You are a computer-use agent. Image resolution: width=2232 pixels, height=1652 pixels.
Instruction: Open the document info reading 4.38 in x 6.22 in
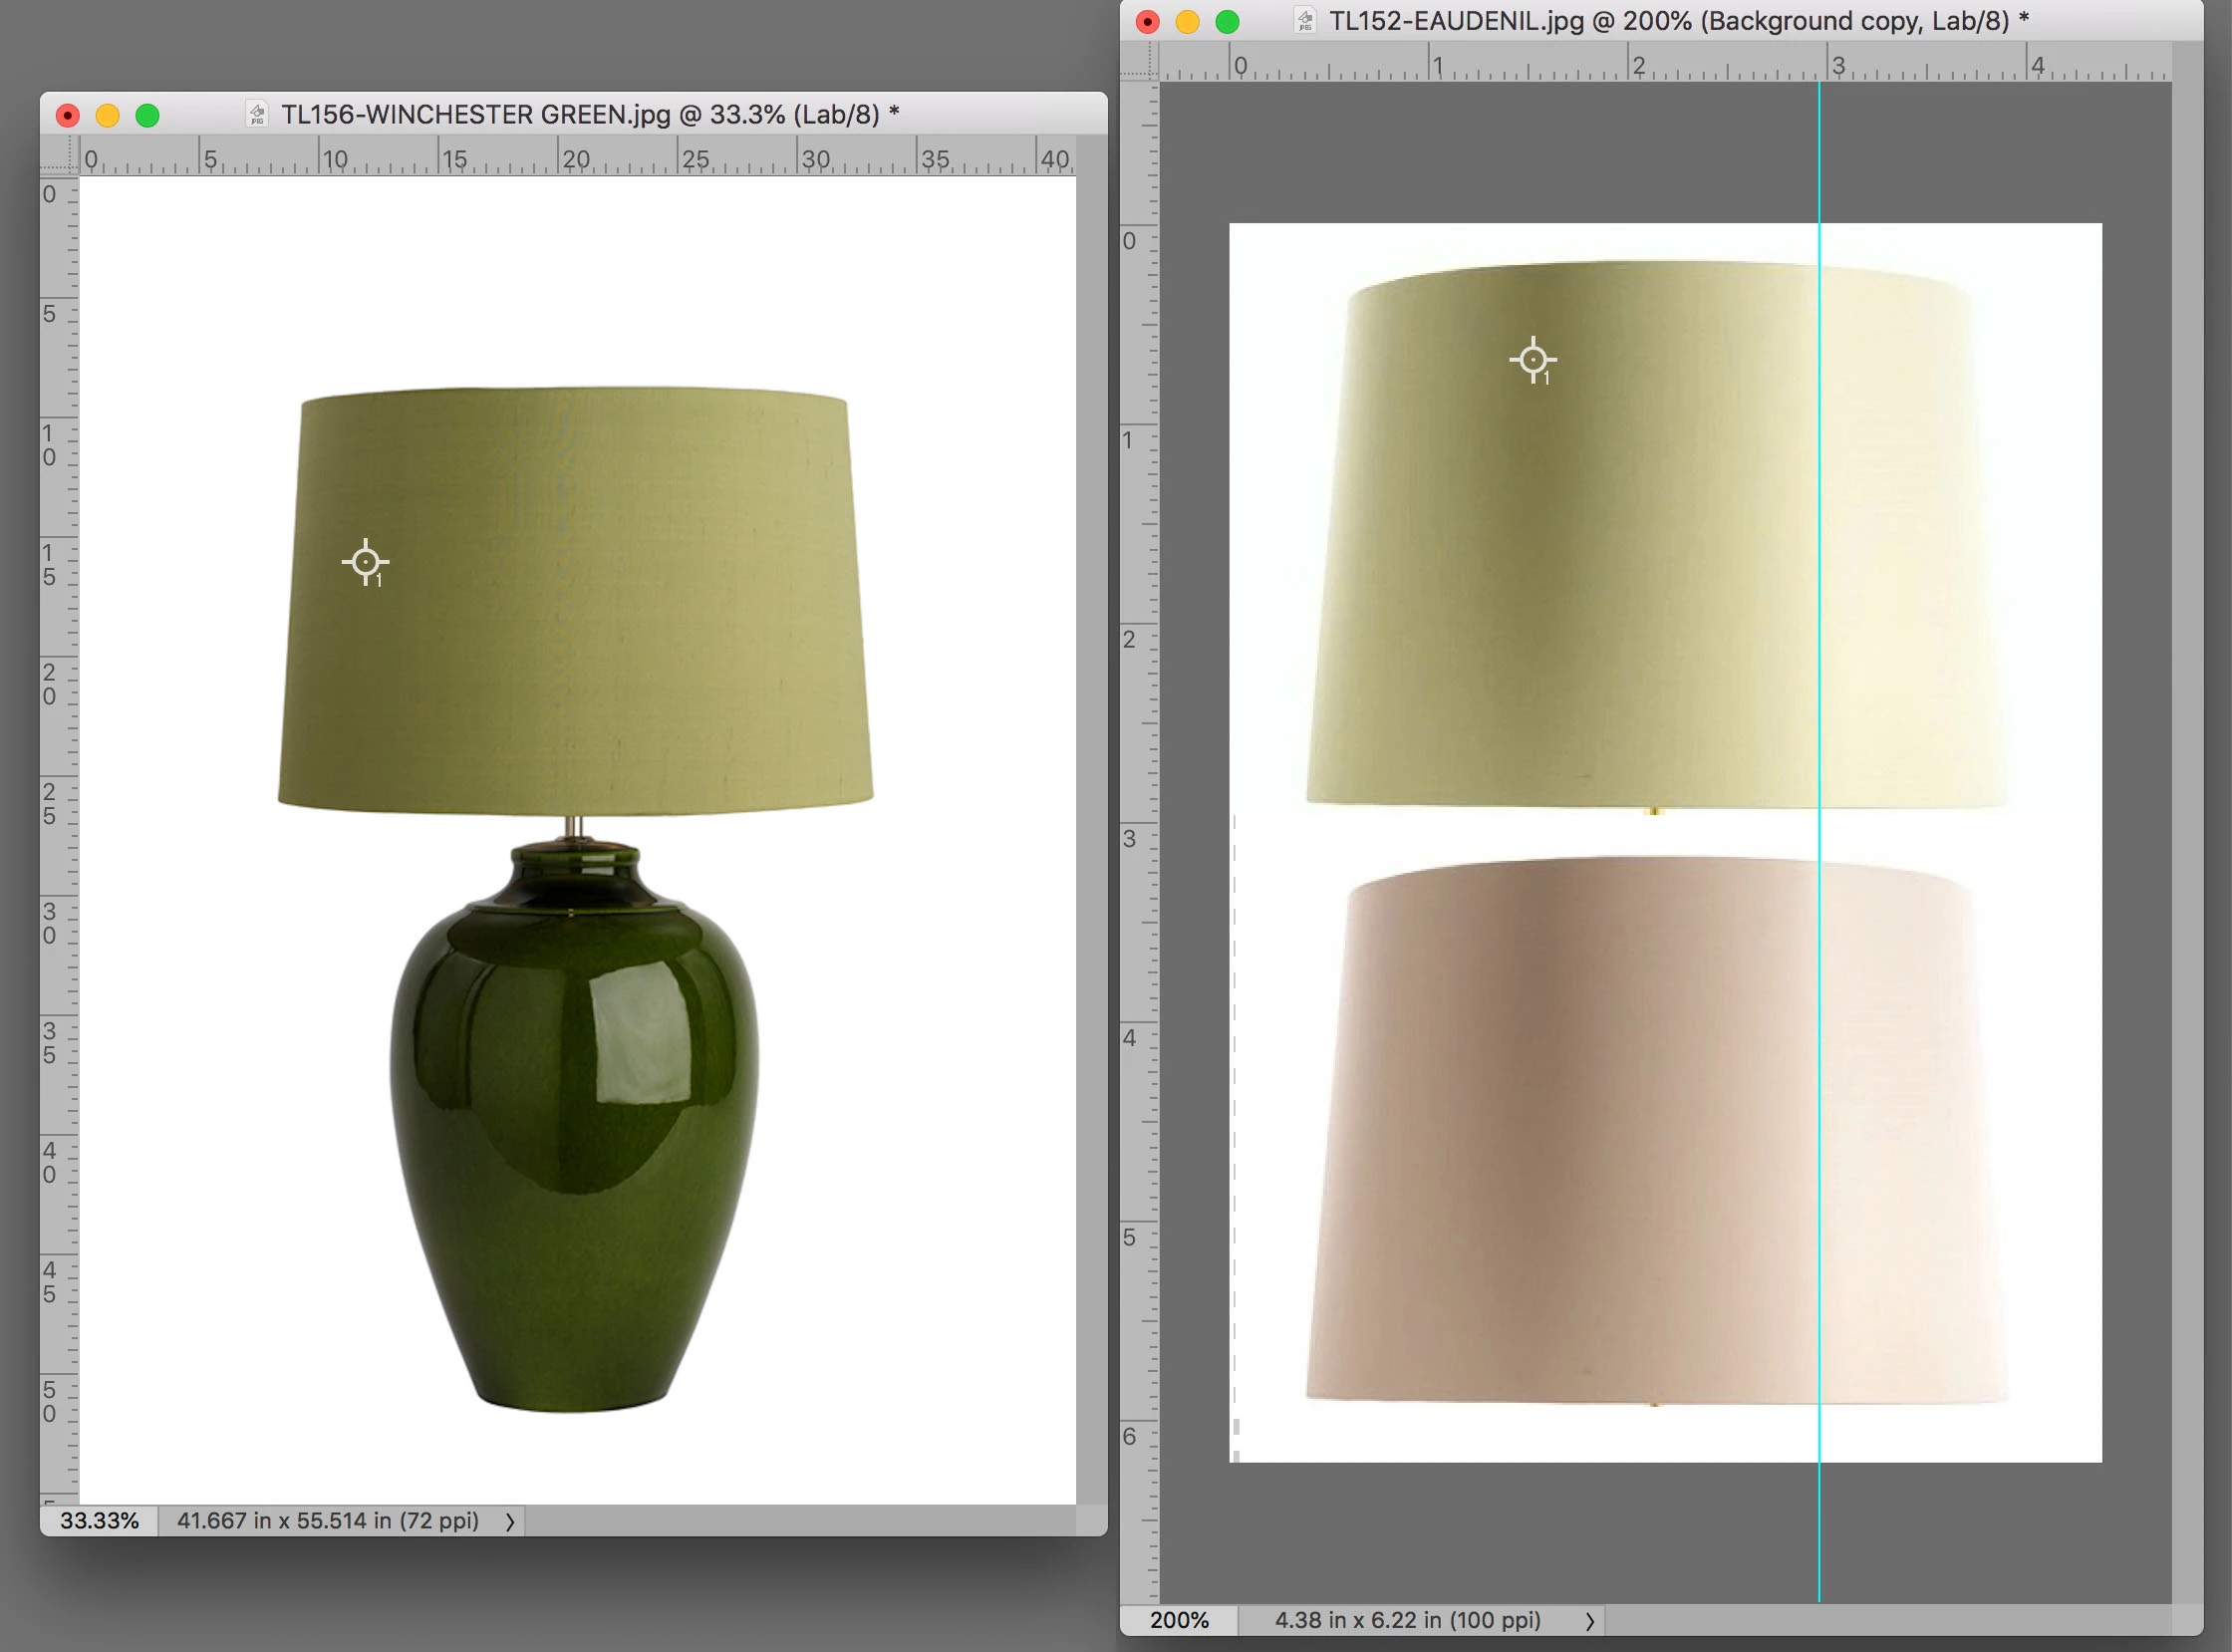click(1407, 1620)
